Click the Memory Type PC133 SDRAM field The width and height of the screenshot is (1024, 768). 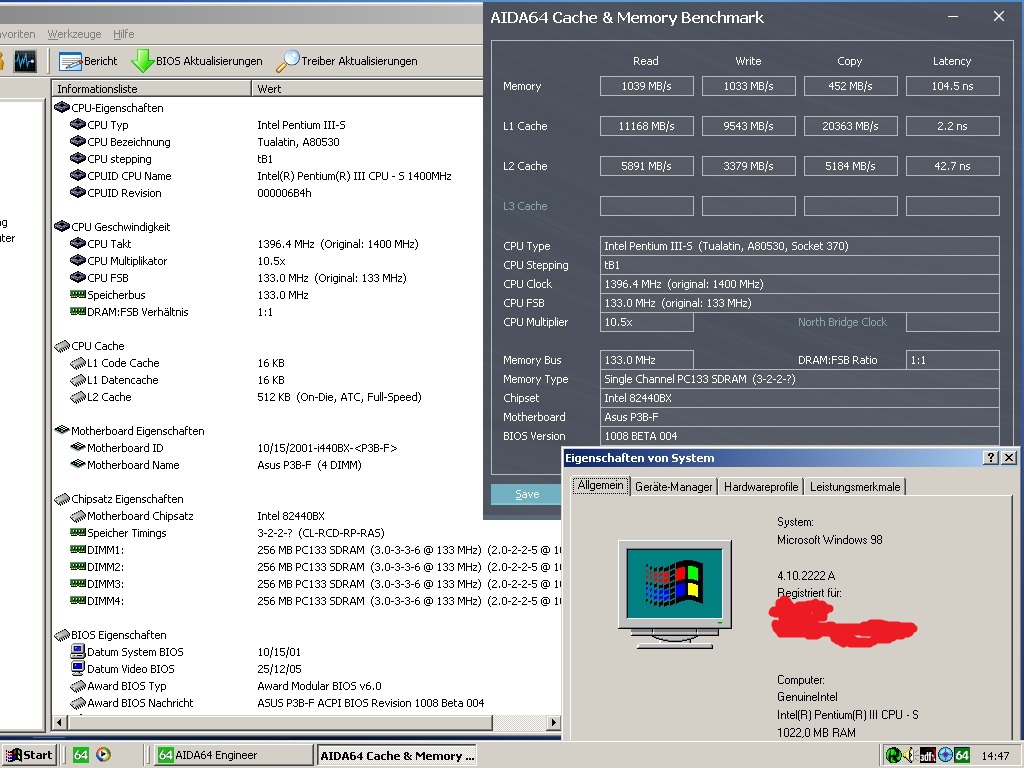799,379
